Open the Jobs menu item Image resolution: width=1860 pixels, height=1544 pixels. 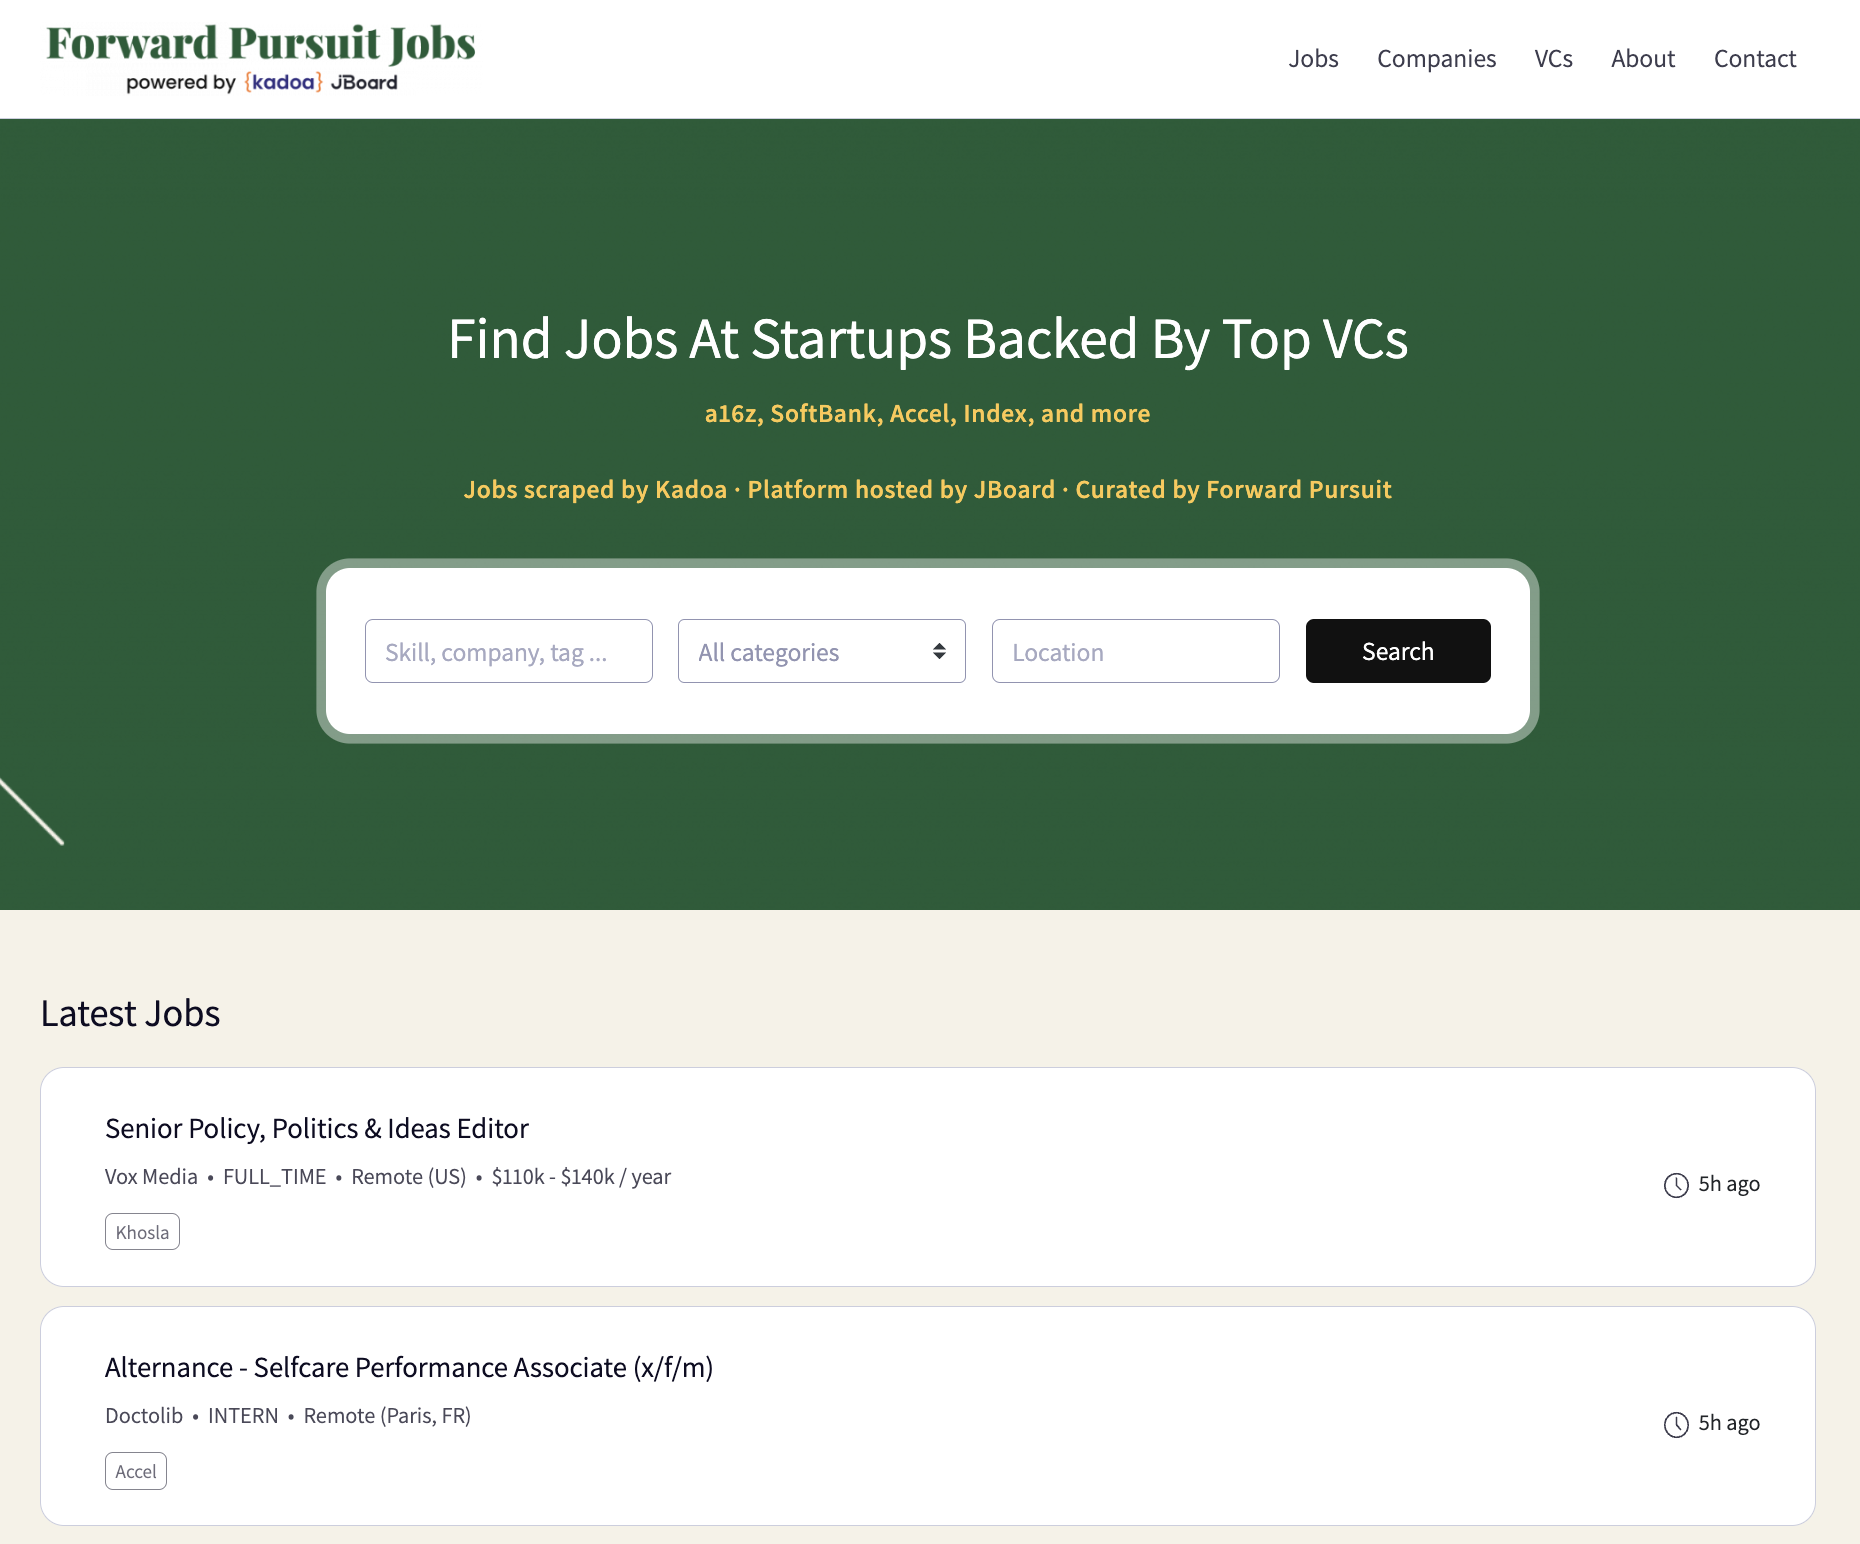[1313, 58]
